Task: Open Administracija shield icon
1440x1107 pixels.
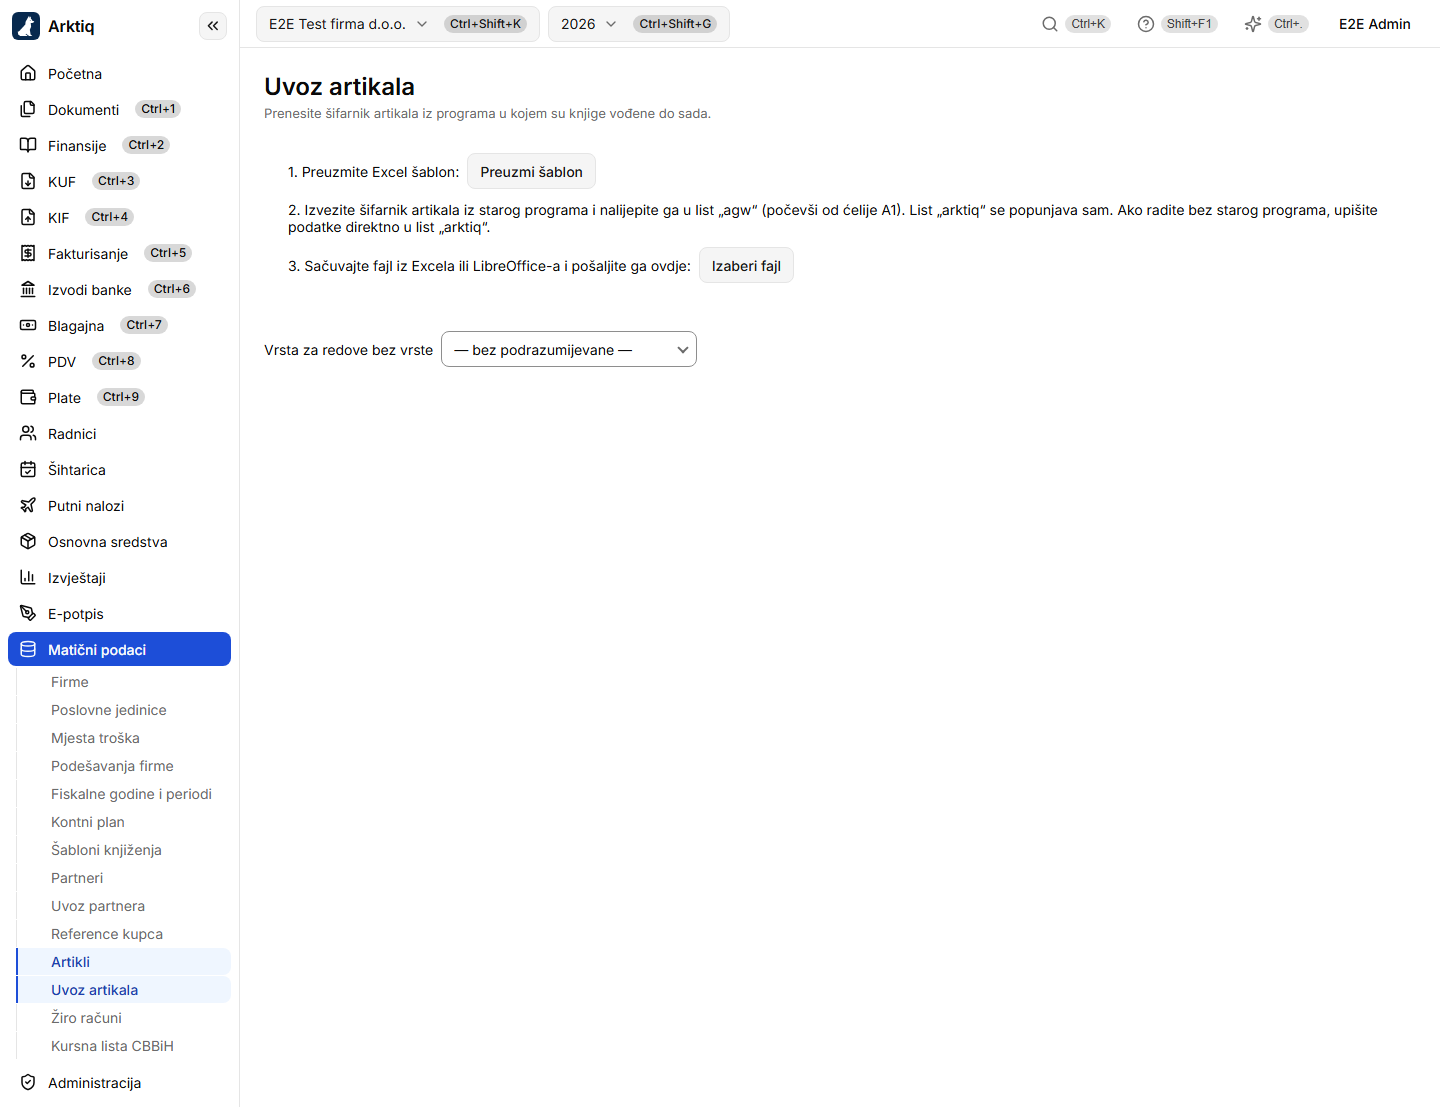Action: click(x=28, y=1083)
